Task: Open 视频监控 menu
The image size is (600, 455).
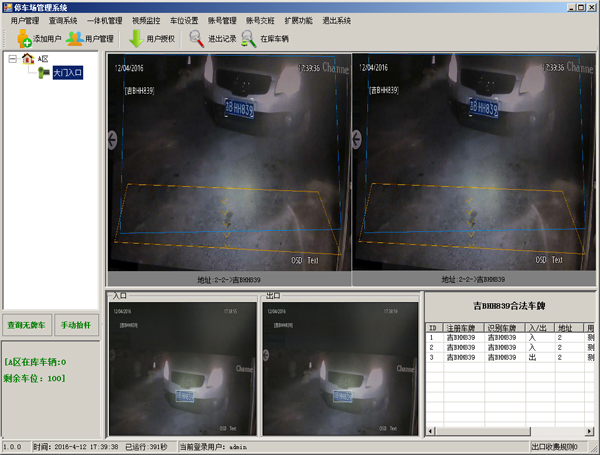Action: point(146,21)
